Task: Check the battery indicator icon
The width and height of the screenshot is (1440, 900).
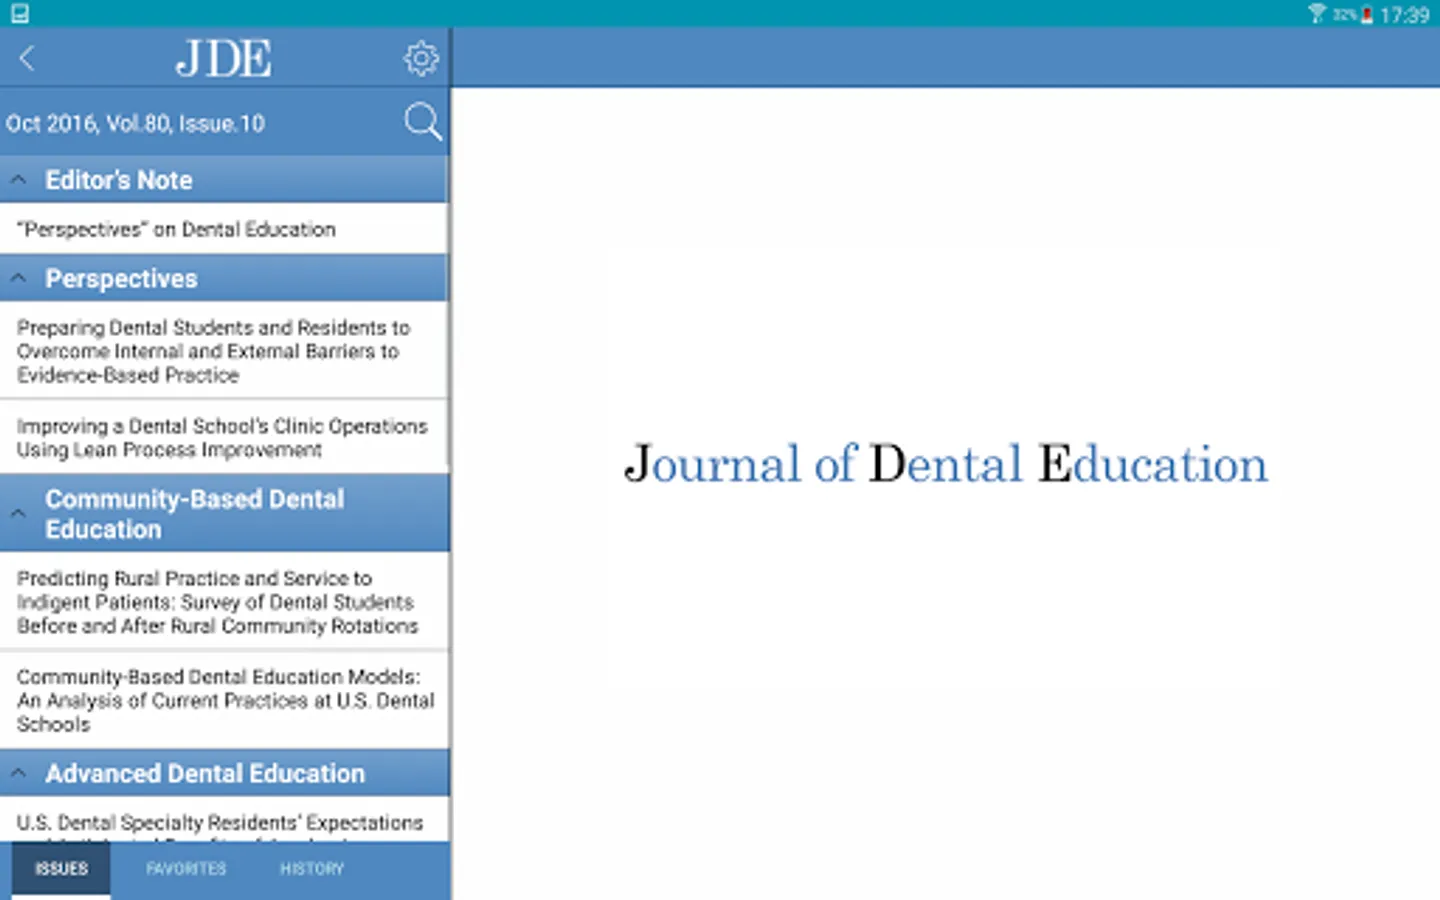Action: pos(1367,14)
